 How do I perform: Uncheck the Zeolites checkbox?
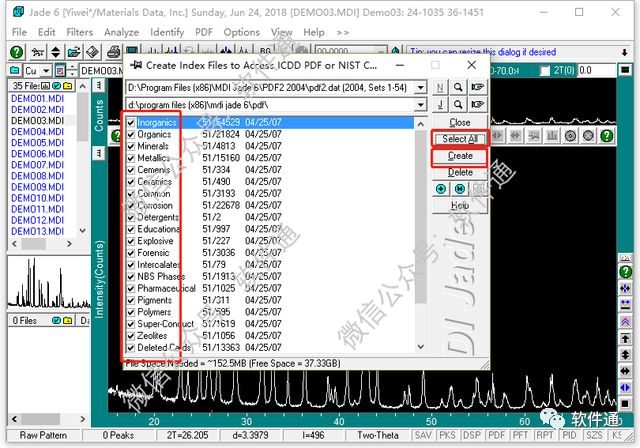131,336
